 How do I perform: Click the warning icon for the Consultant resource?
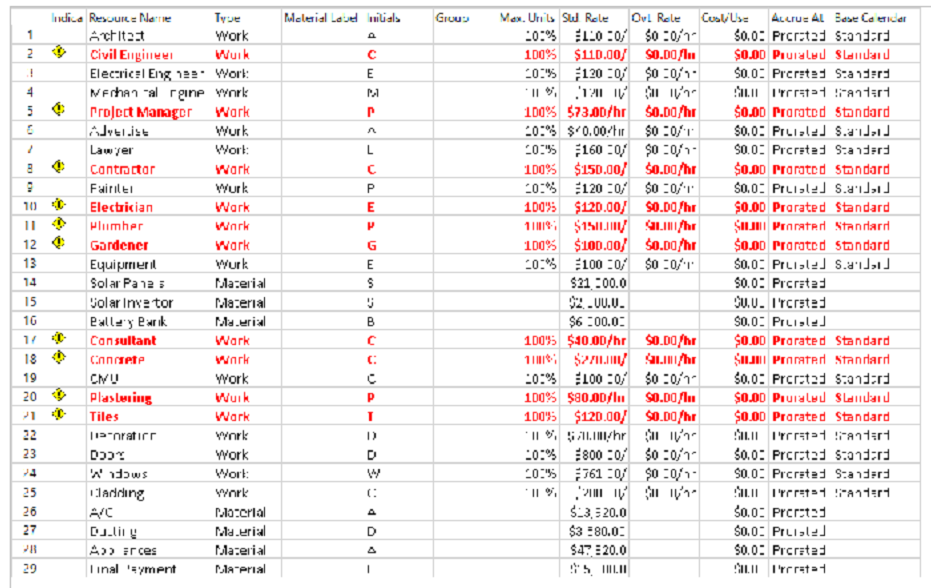(x=59, y=339)
